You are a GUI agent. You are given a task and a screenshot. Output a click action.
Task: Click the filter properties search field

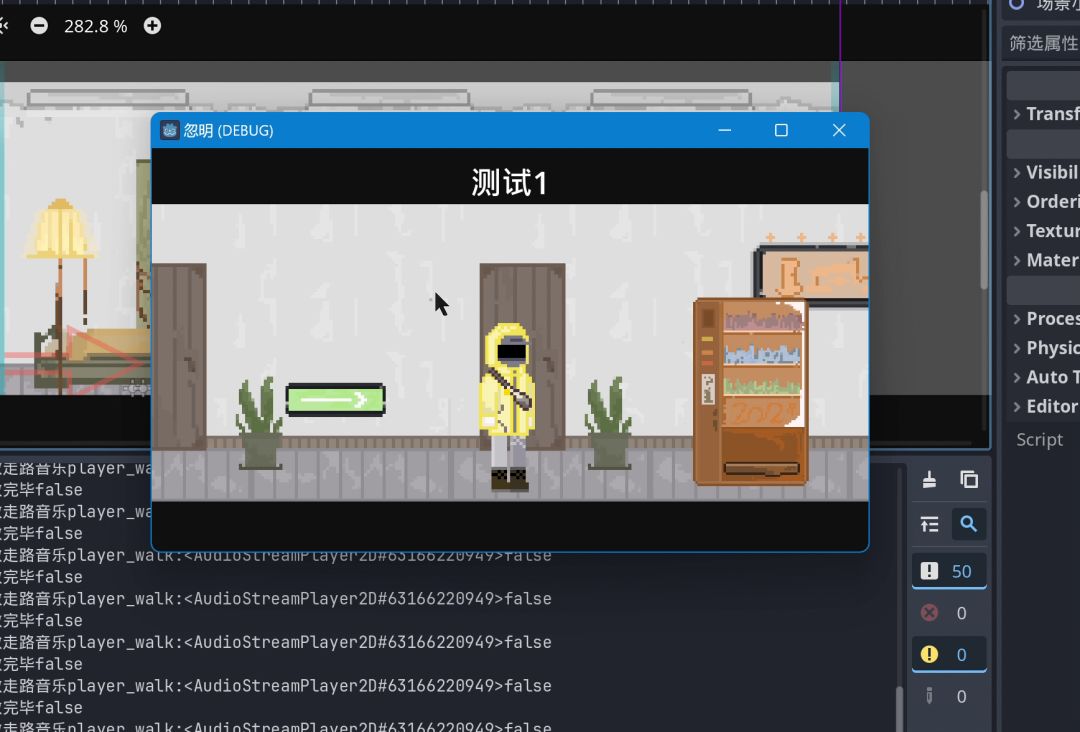(1042, 43)
